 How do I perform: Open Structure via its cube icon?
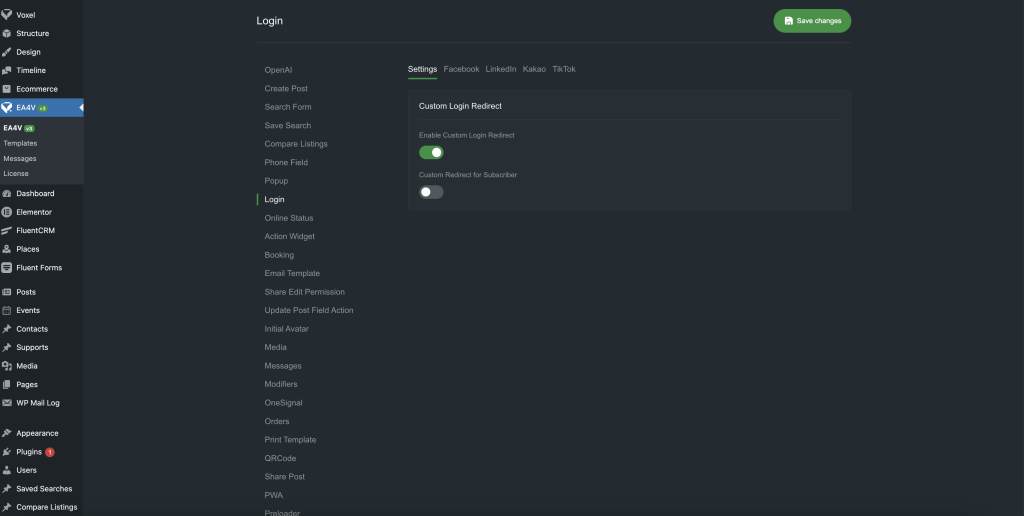[7, 33]
